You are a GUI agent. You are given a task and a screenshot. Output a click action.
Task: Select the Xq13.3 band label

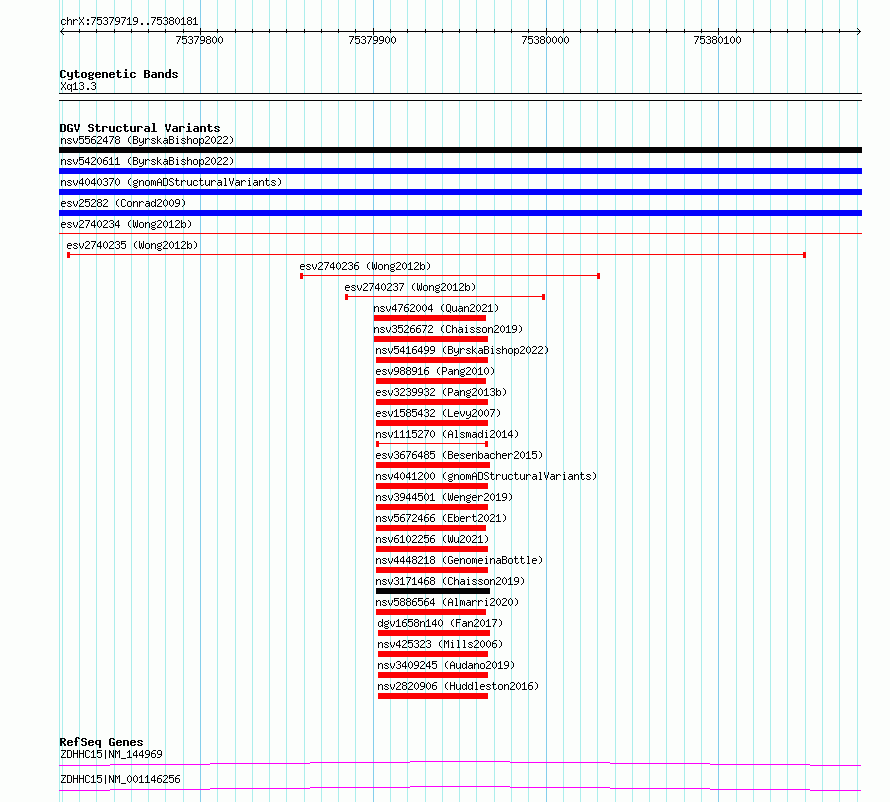coord(78,86)
